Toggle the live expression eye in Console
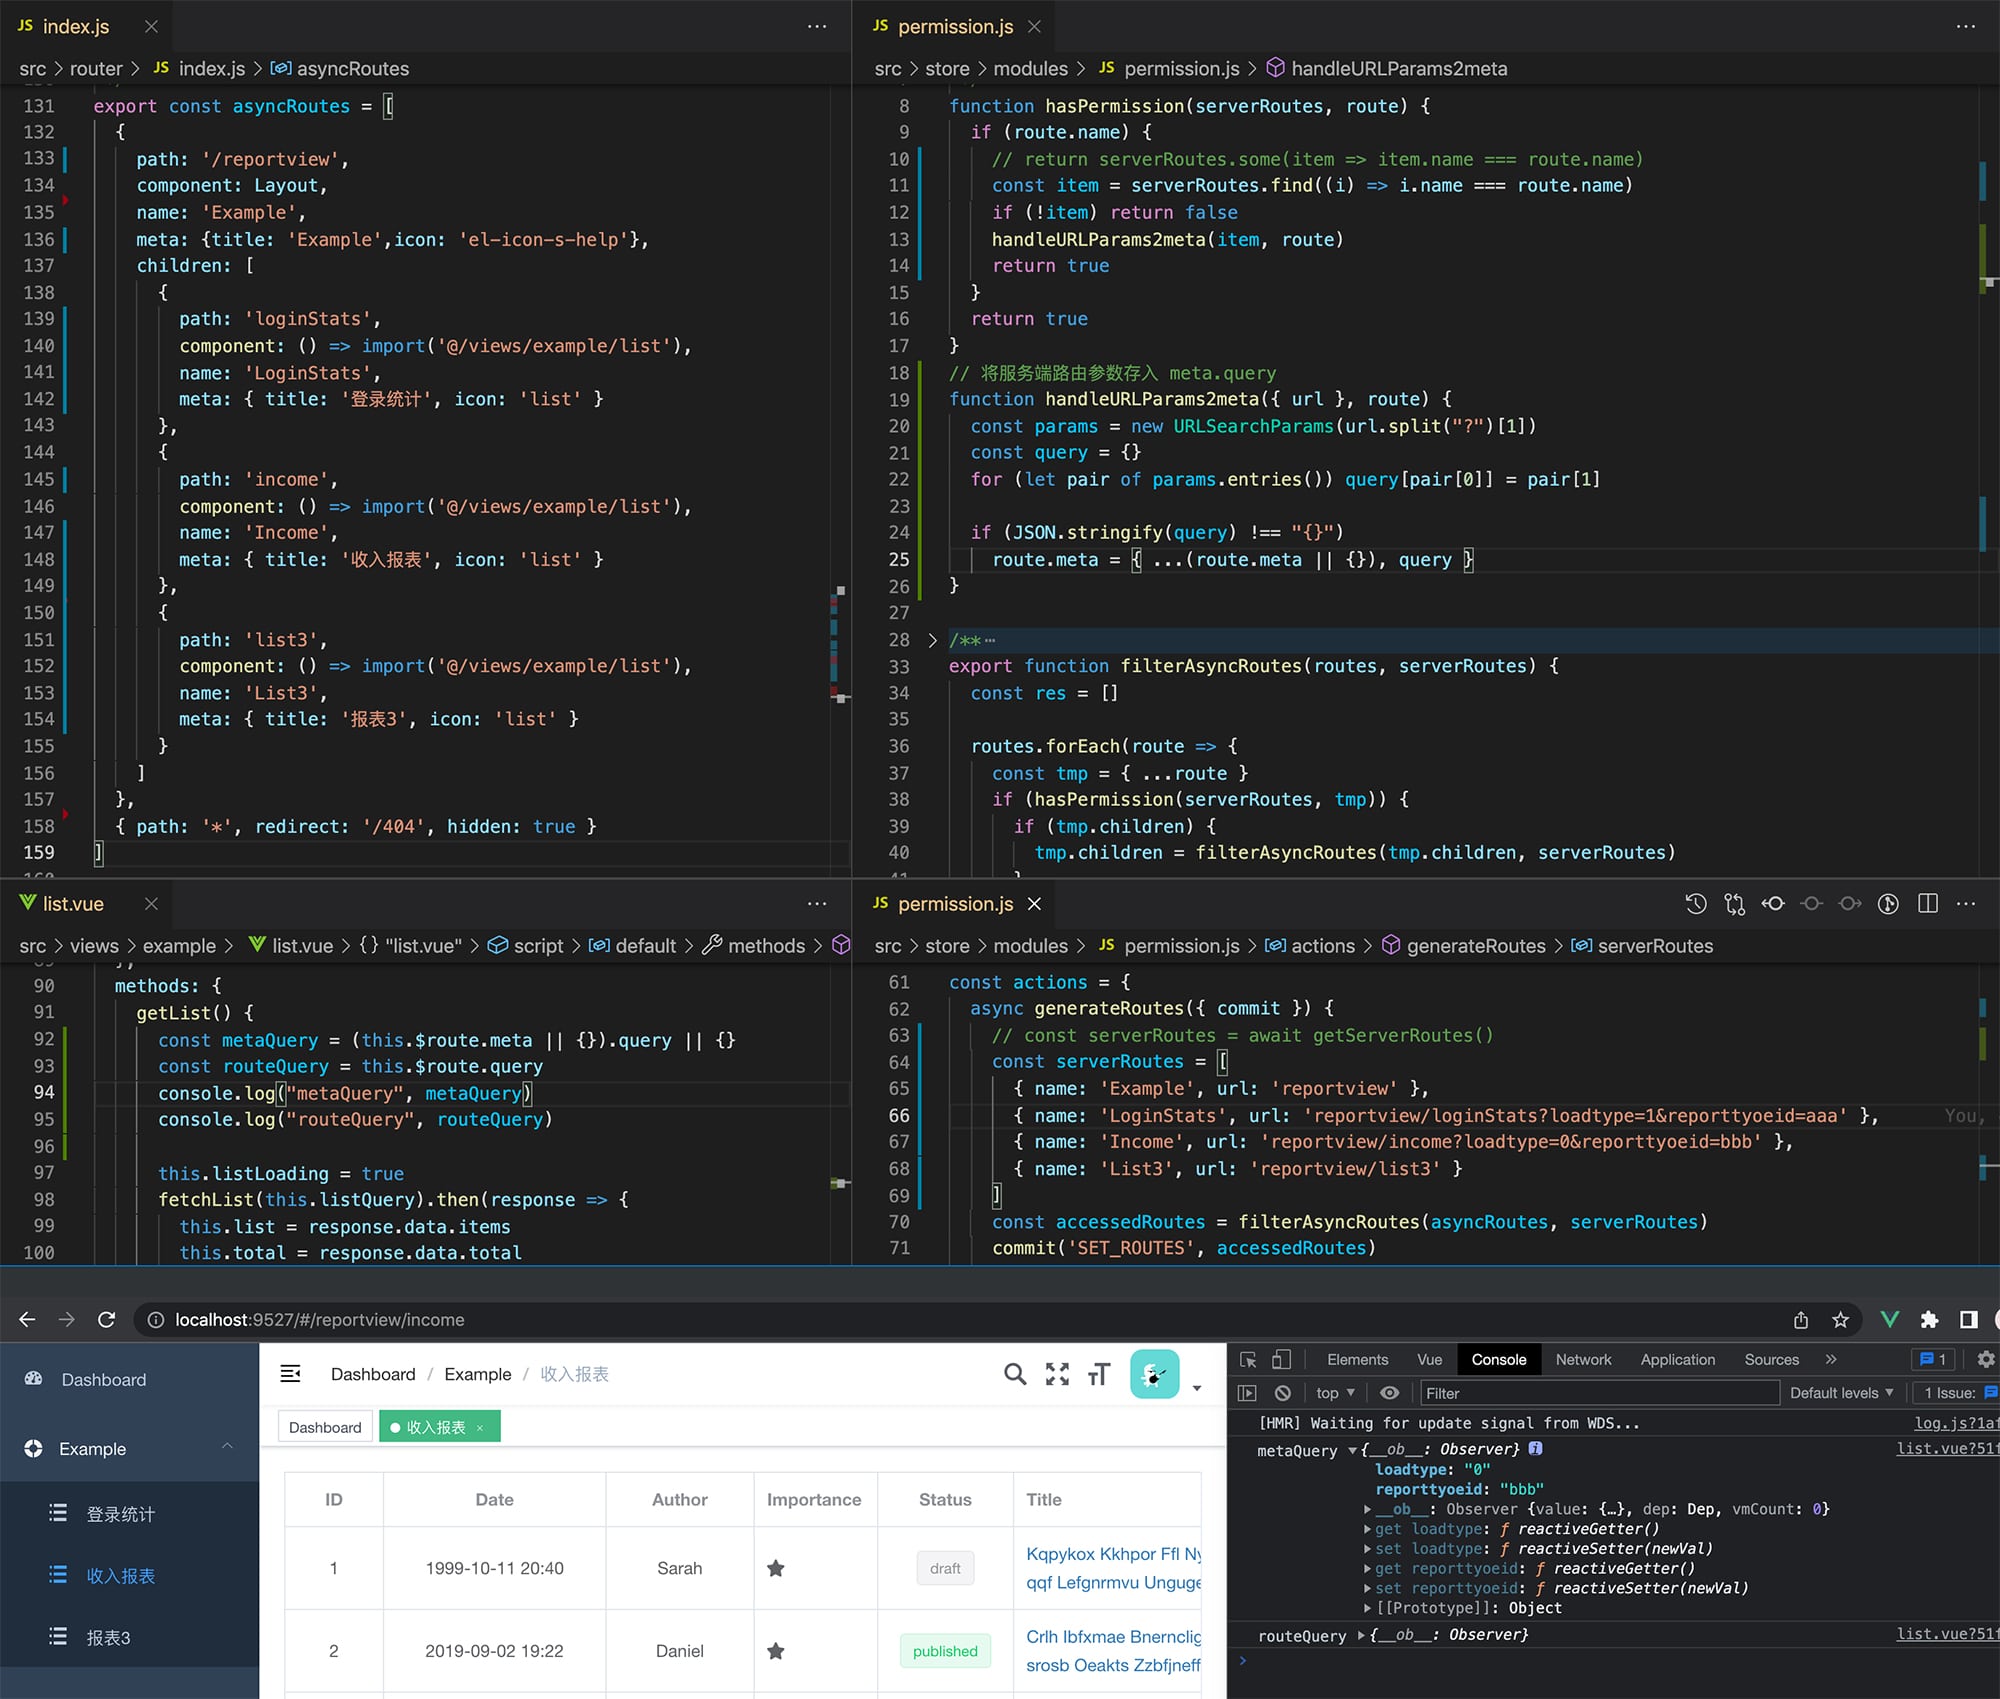Viewport: 2000px width, 1699px height. point(1389,1392)
